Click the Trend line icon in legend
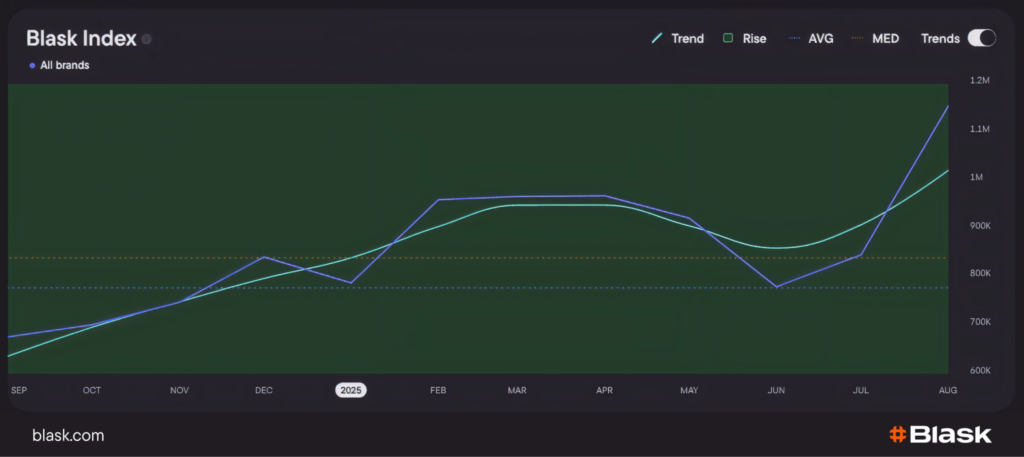This screenshot has width=1024, height=457. tap(657, 39)
